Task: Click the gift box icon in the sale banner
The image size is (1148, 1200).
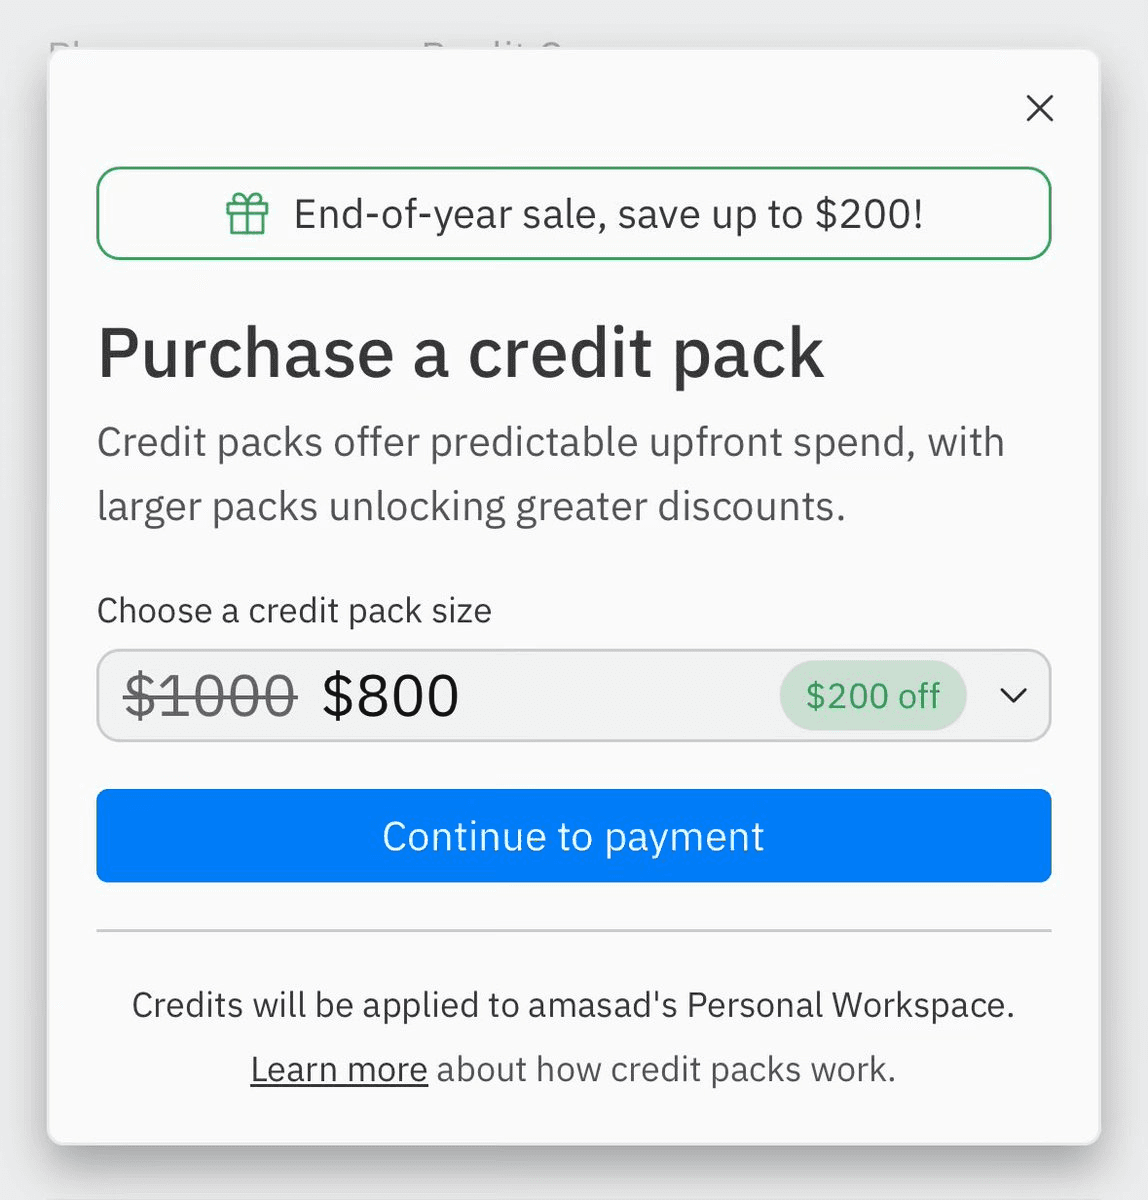Action: [247, 214]
